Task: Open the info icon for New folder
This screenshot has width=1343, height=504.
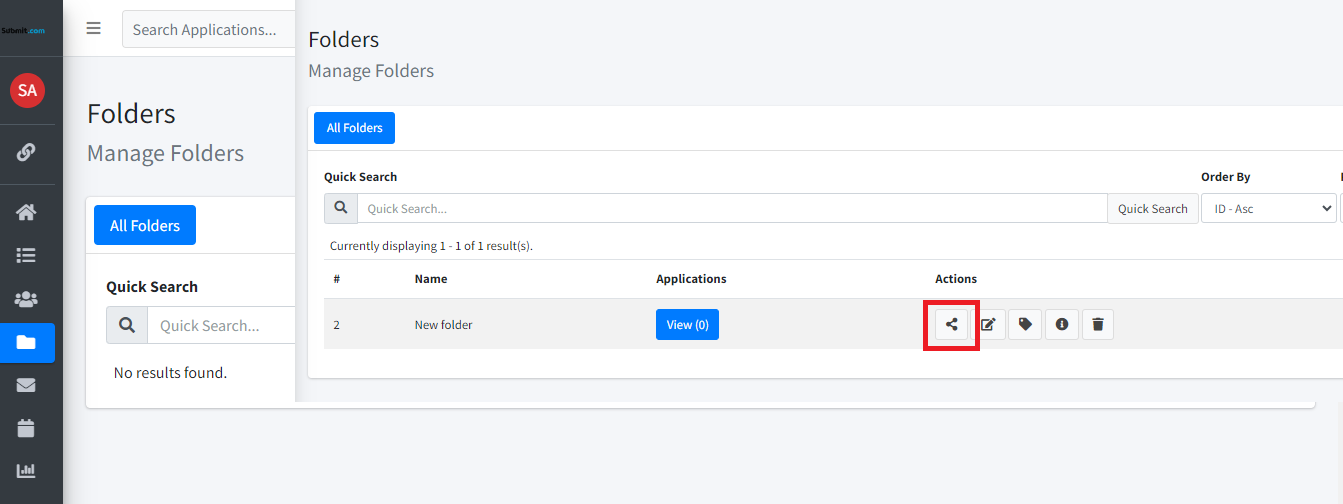Action: point(1062,324)
